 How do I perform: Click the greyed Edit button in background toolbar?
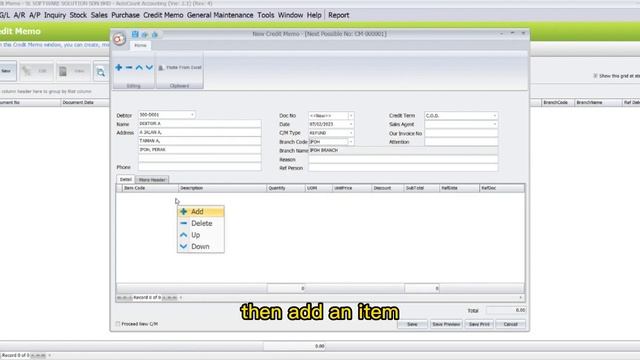[x=36, y=71]
